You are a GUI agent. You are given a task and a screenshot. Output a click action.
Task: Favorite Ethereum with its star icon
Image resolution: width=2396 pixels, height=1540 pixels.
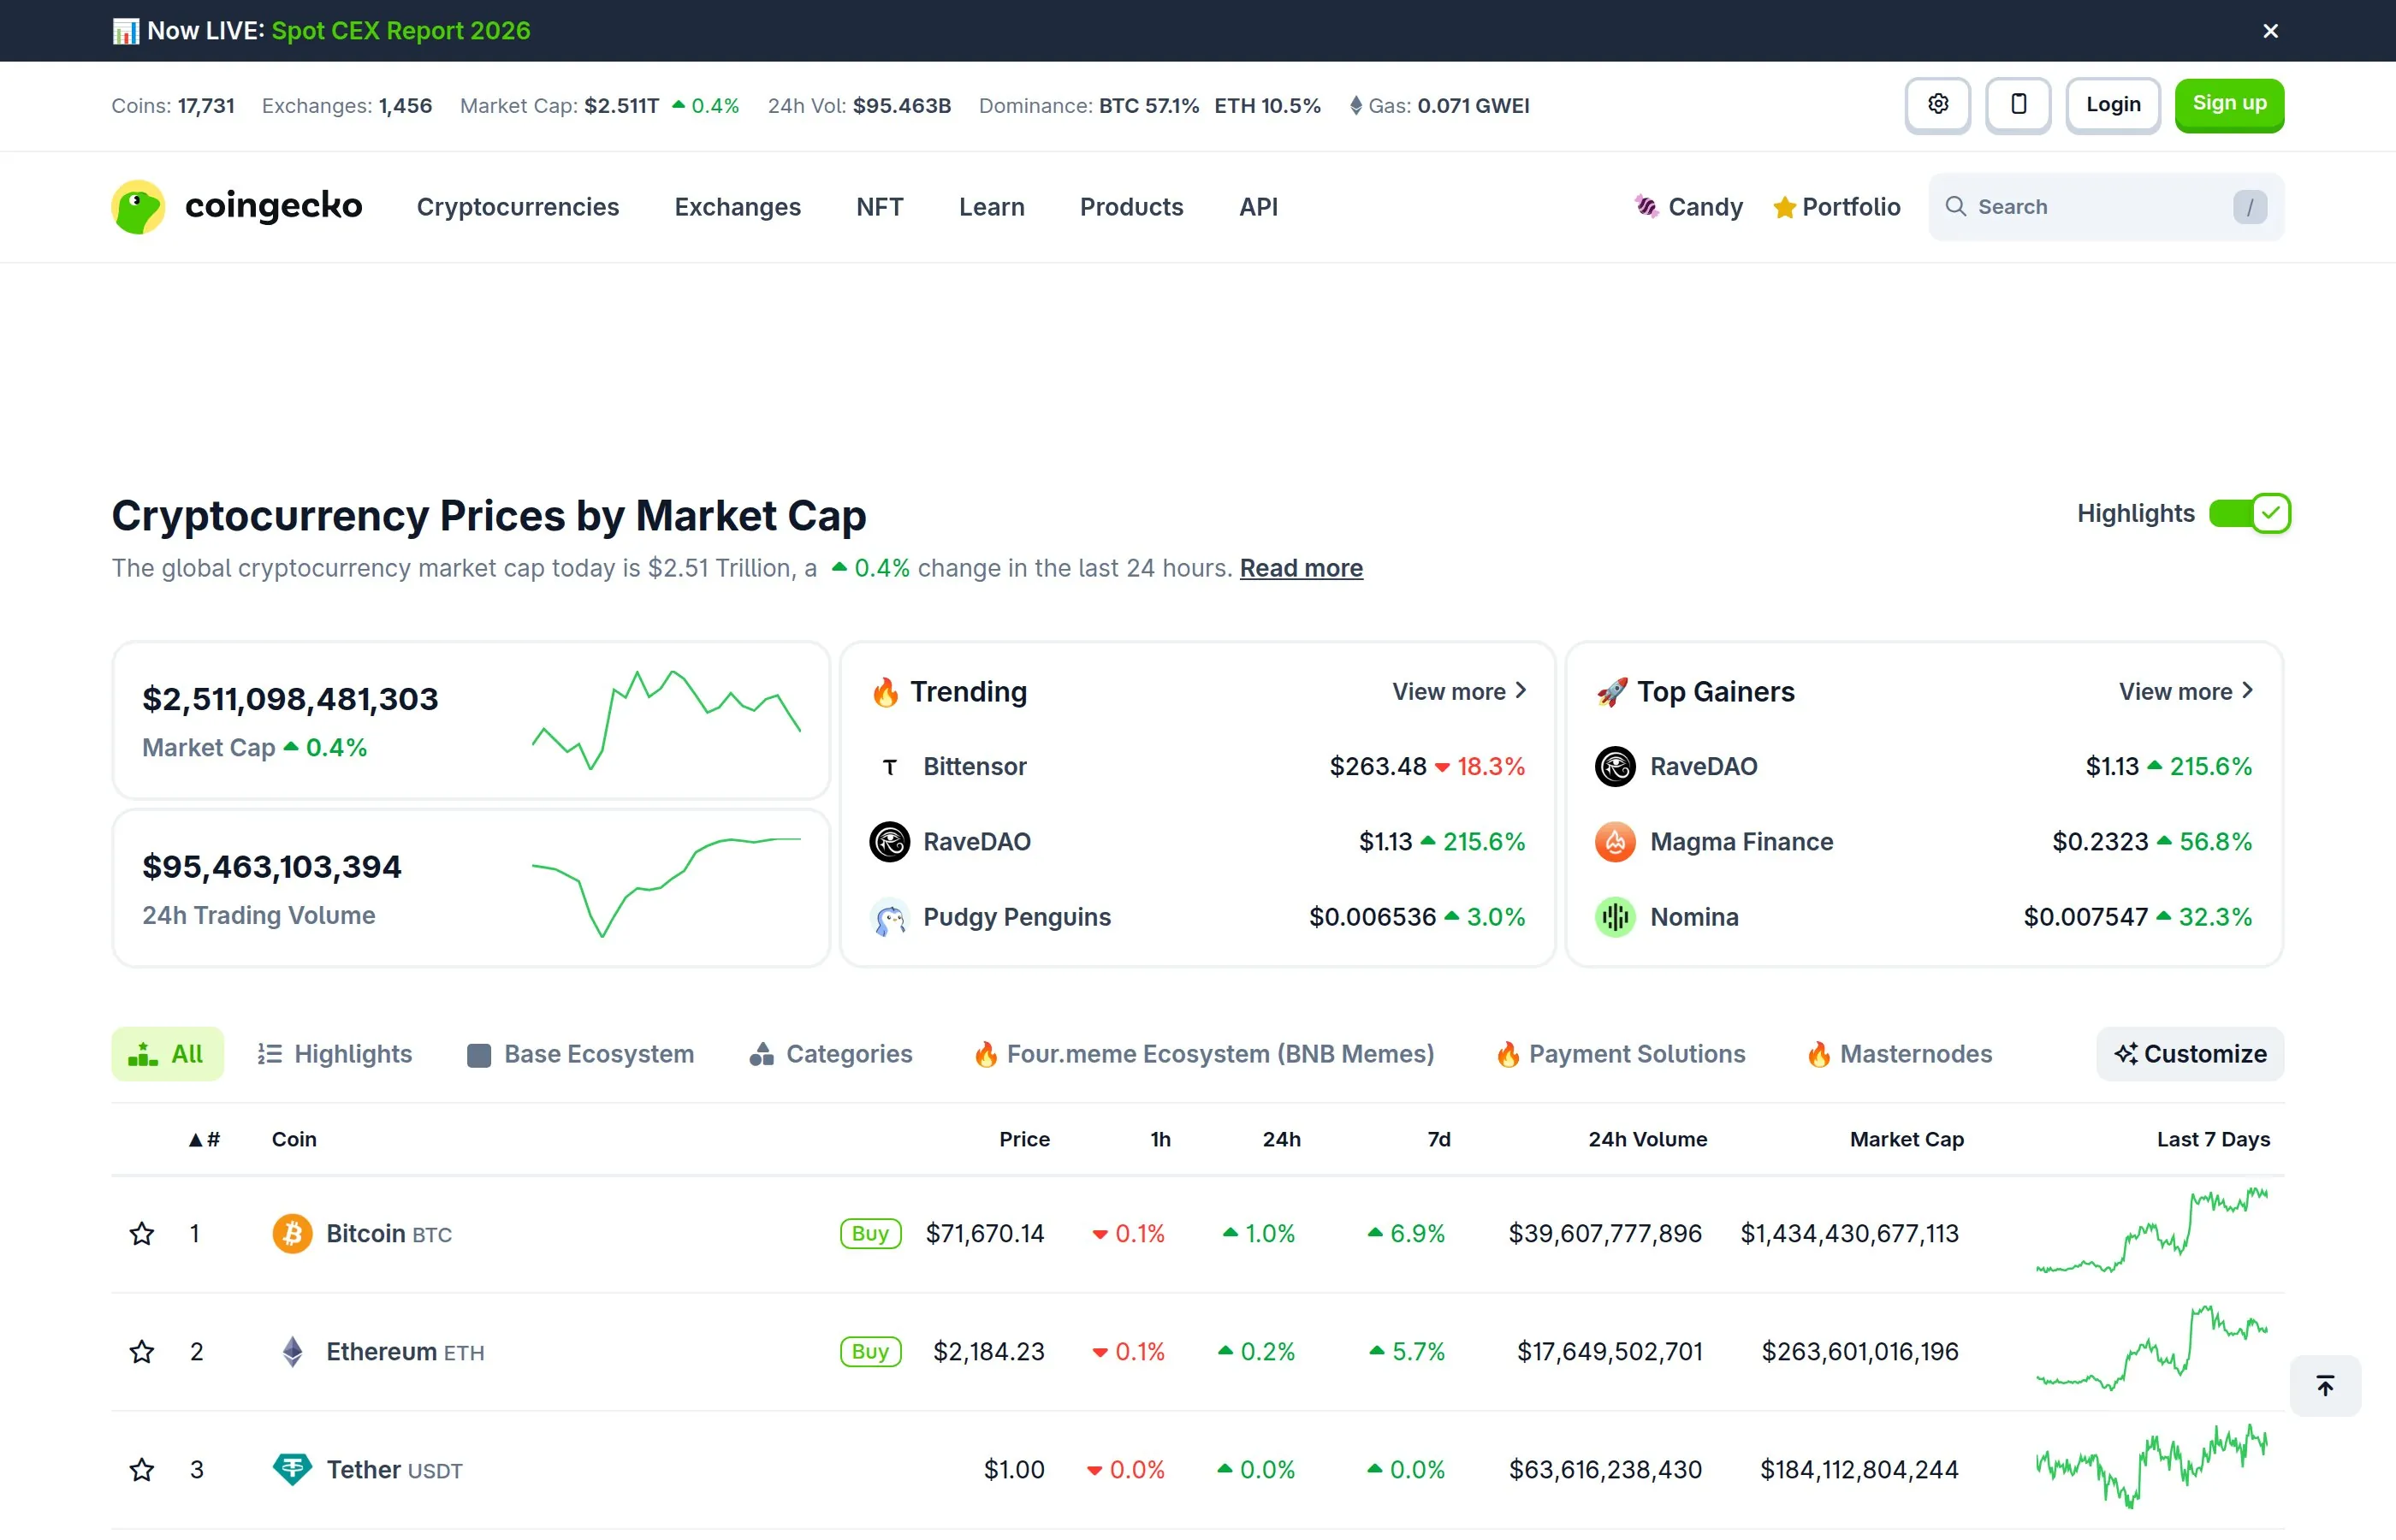tap(142, 1351)
